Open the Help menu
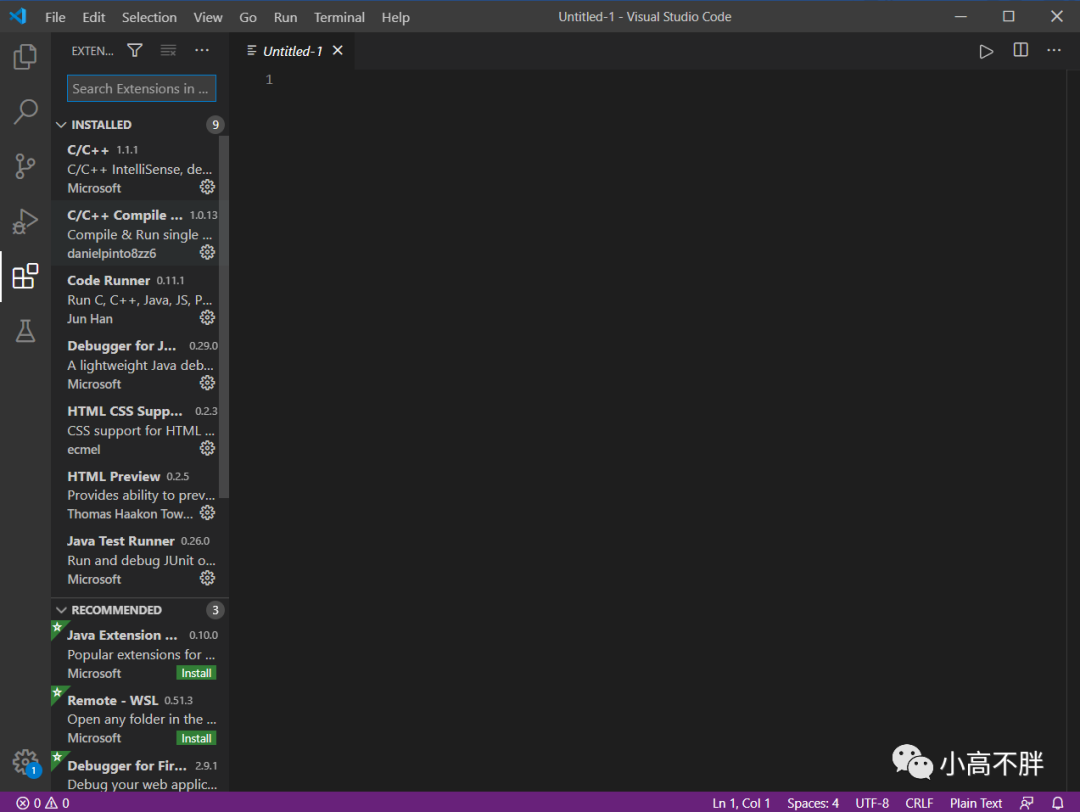1080x812 pixels. pos(395,17)
